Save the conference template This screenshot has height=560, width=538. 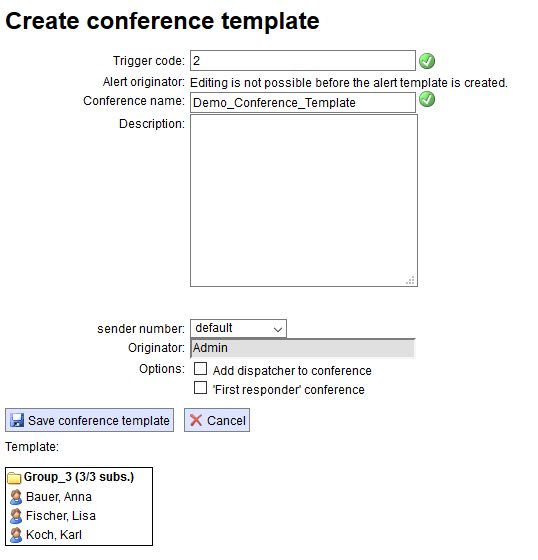click(x=89, y=420)
